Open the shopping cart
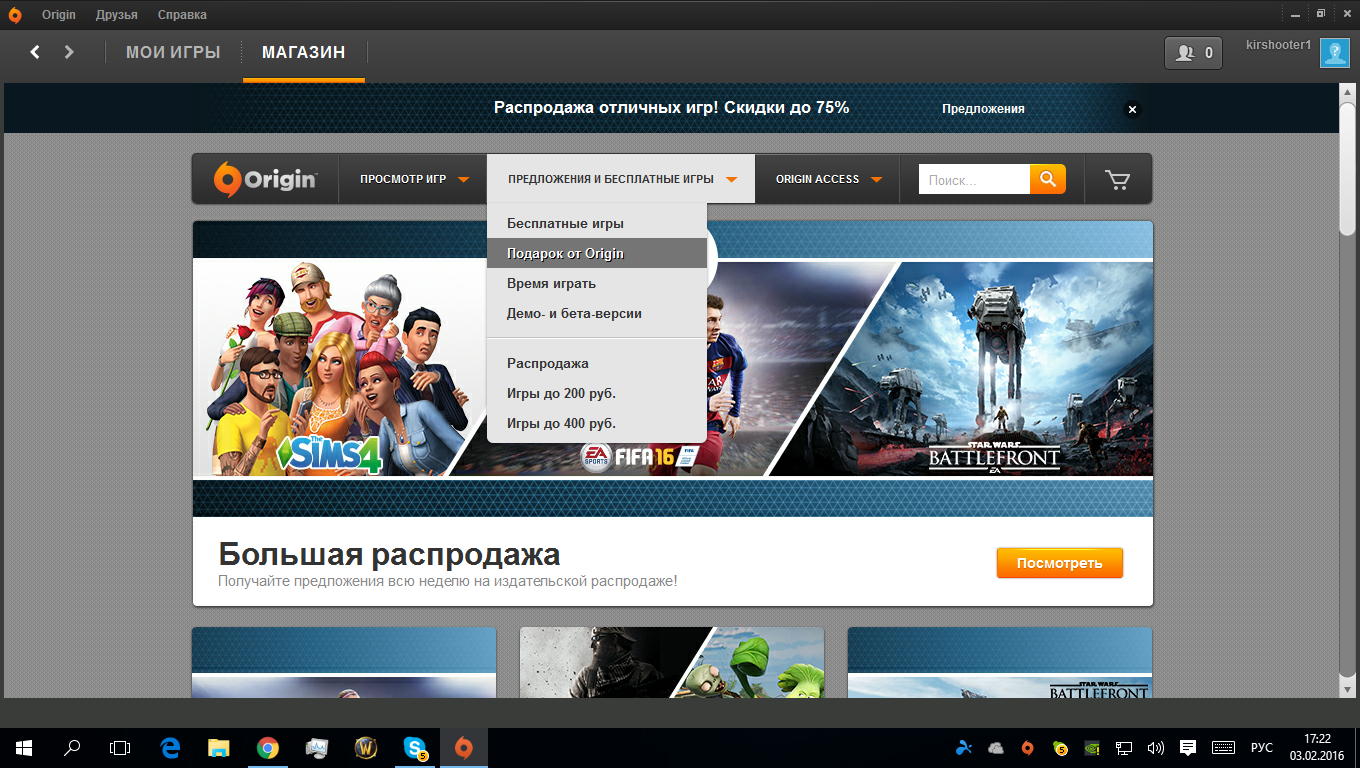The width and height of the screenshot is (1360, 768). 1117,180
